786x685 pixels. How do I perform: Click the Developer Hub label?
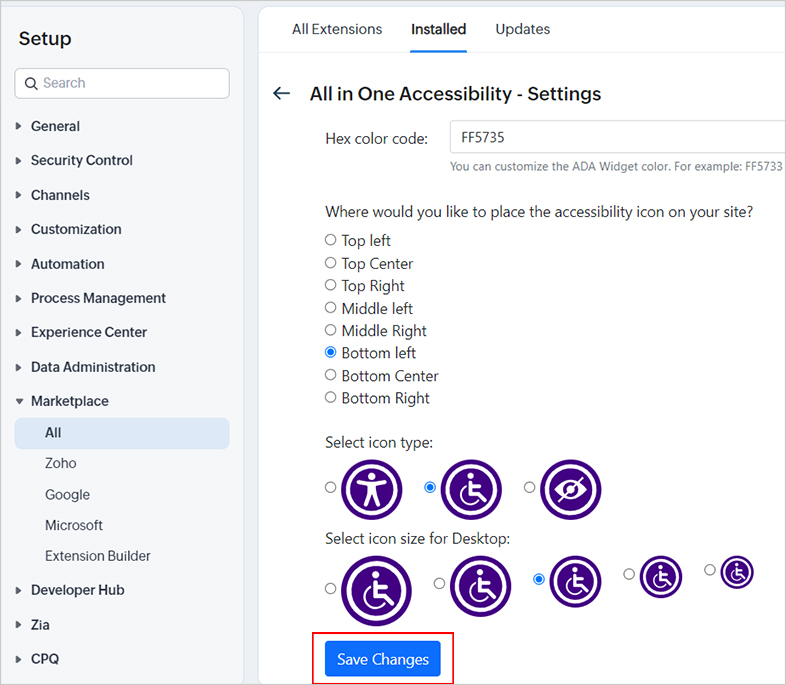point(78,590)
